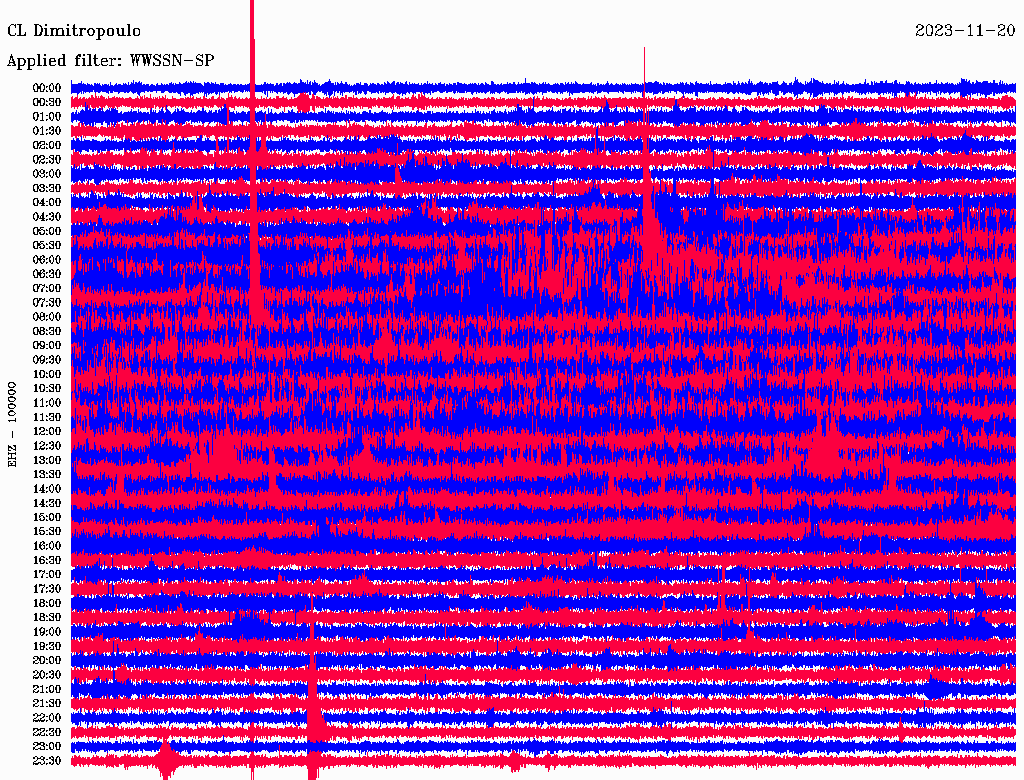The image size is (1024, 780).
Task: Click the 11:00 time label
Action: point(47,403)
